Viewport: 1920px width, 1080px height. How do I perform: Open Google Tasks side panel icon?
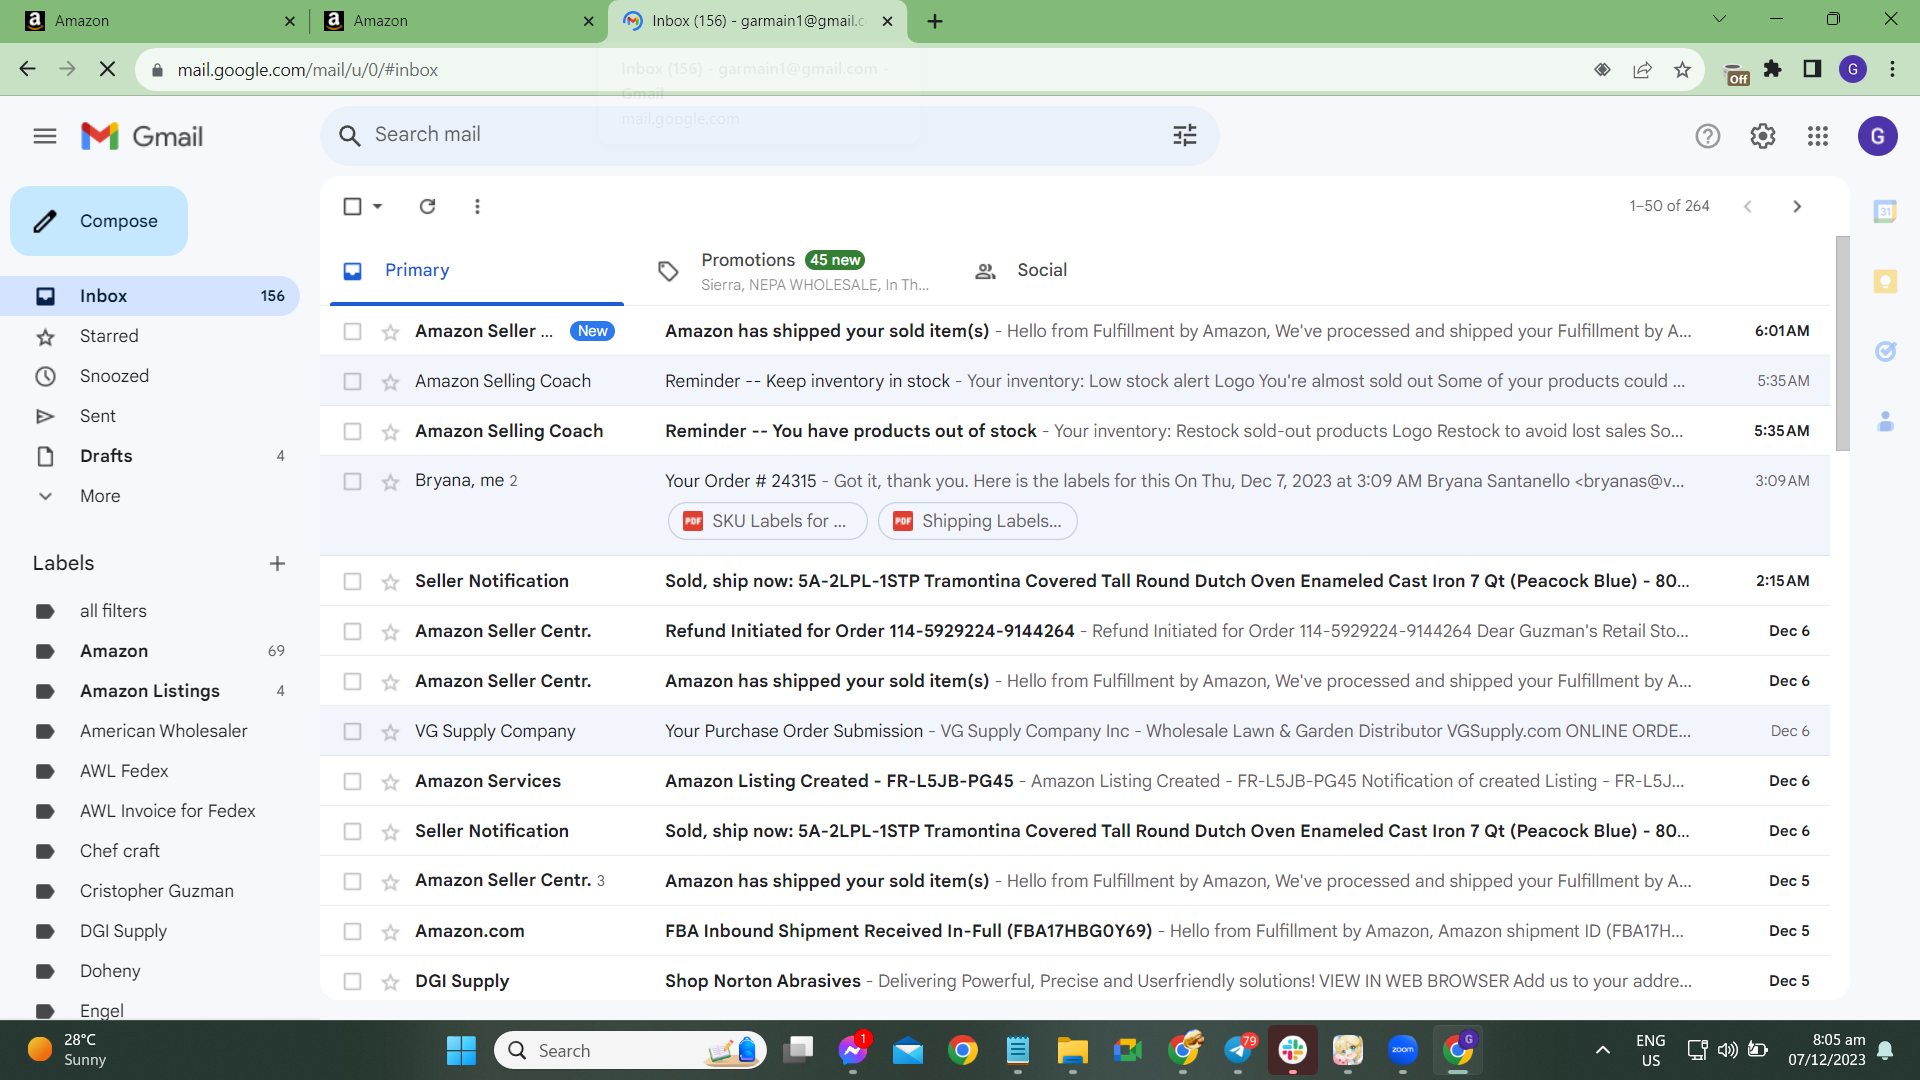1885,351
